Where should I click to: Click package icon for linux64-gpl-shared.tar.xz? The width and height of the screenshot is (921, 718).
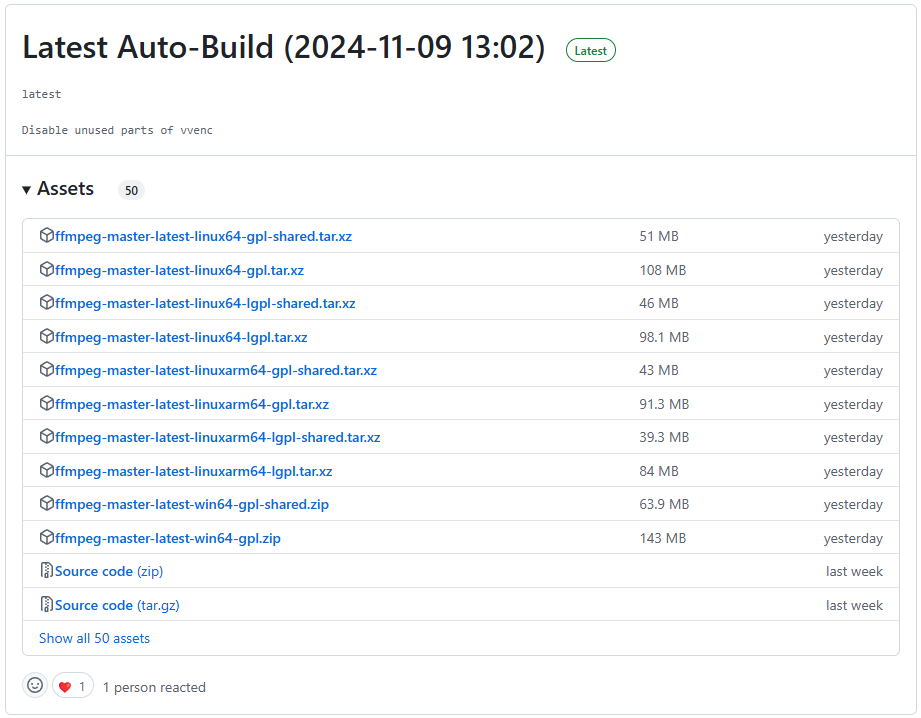coord(46,235)
